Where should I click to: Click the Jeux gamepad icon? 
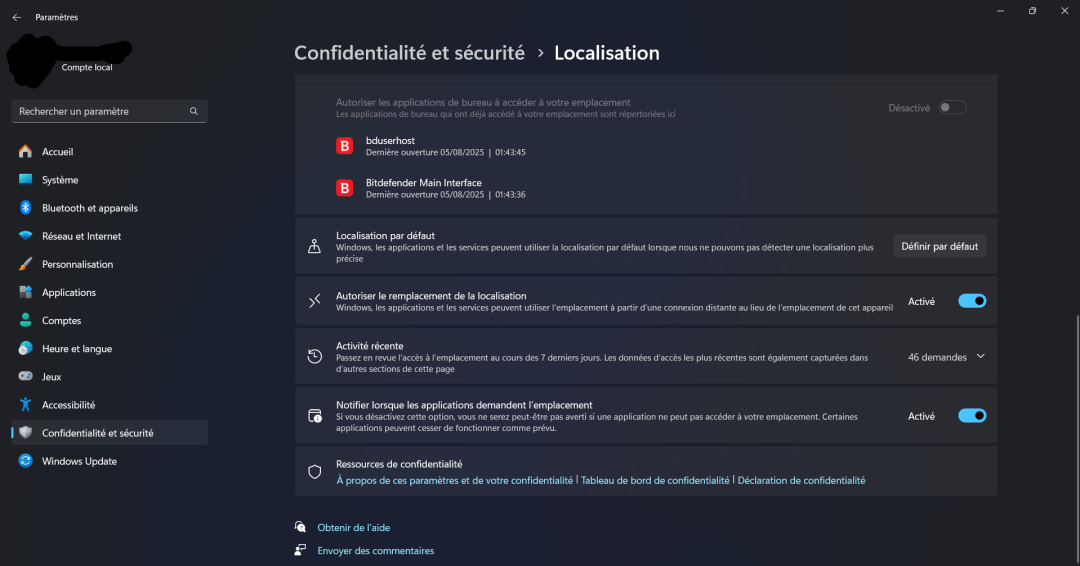[x=25, y=377]
